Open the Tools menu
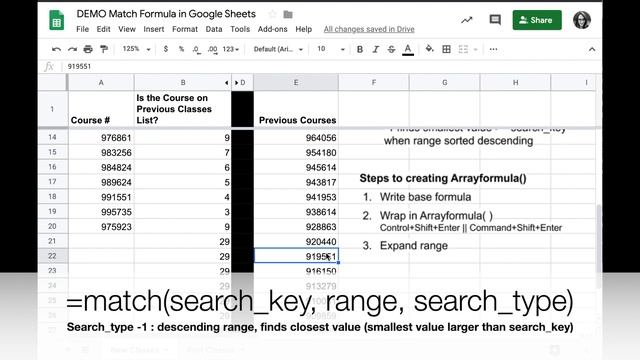Screen dimensions: 640x360 [x=240, y=29]
